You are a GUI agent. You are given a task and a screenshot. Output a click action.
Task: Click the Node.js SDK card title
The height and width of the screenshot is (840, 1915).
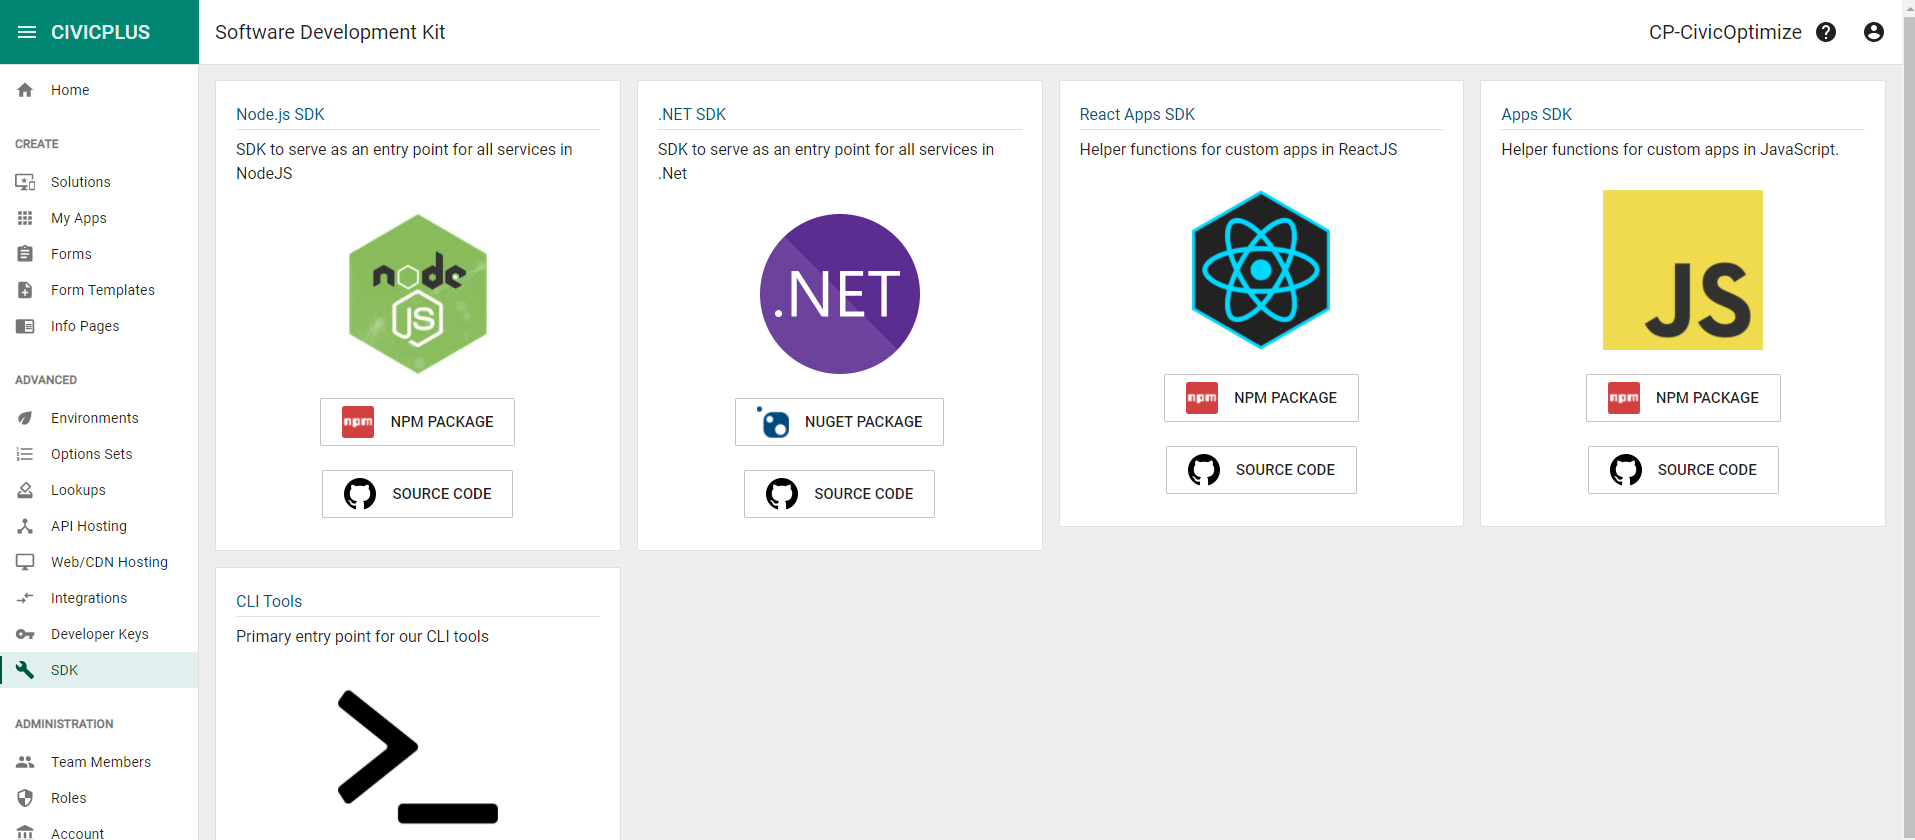[280, 114]
